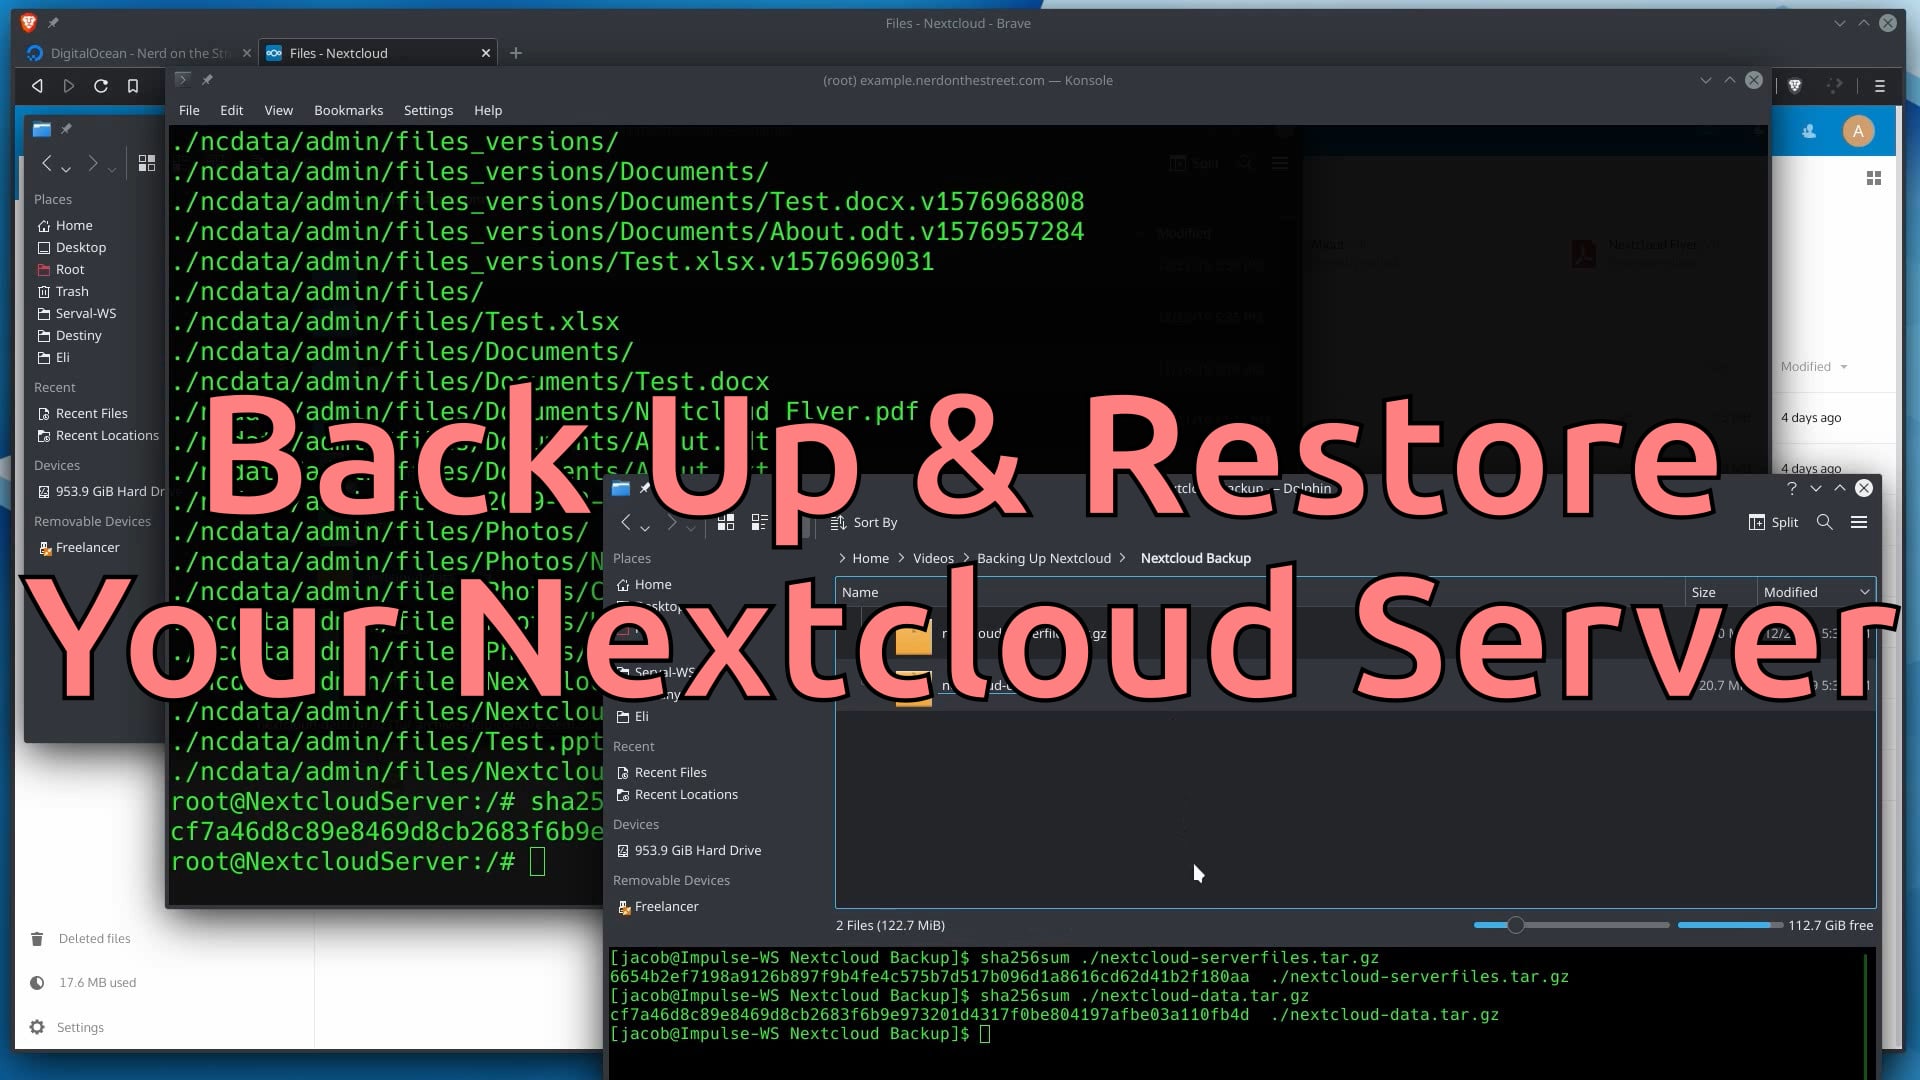Navigate to Videos breadcrumb
Screen dimensions: 1920x1080
click(933, 558)
